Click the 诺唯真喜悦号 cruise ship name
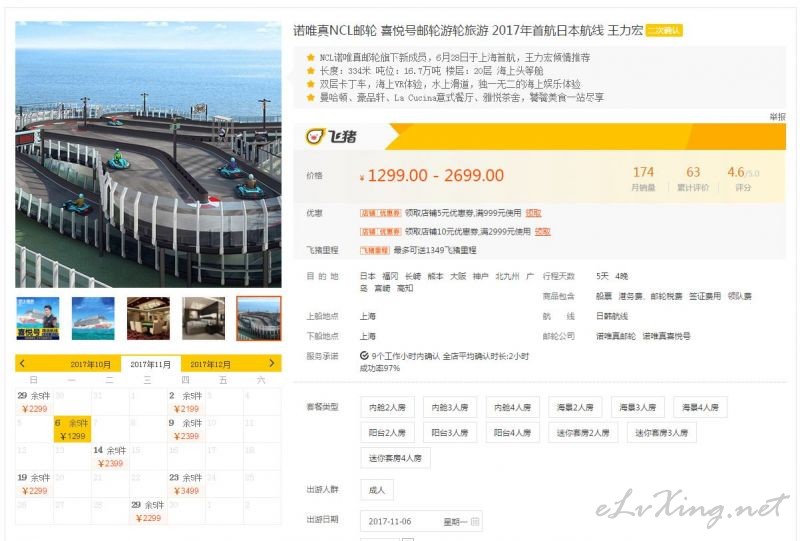 click(666, 336)
